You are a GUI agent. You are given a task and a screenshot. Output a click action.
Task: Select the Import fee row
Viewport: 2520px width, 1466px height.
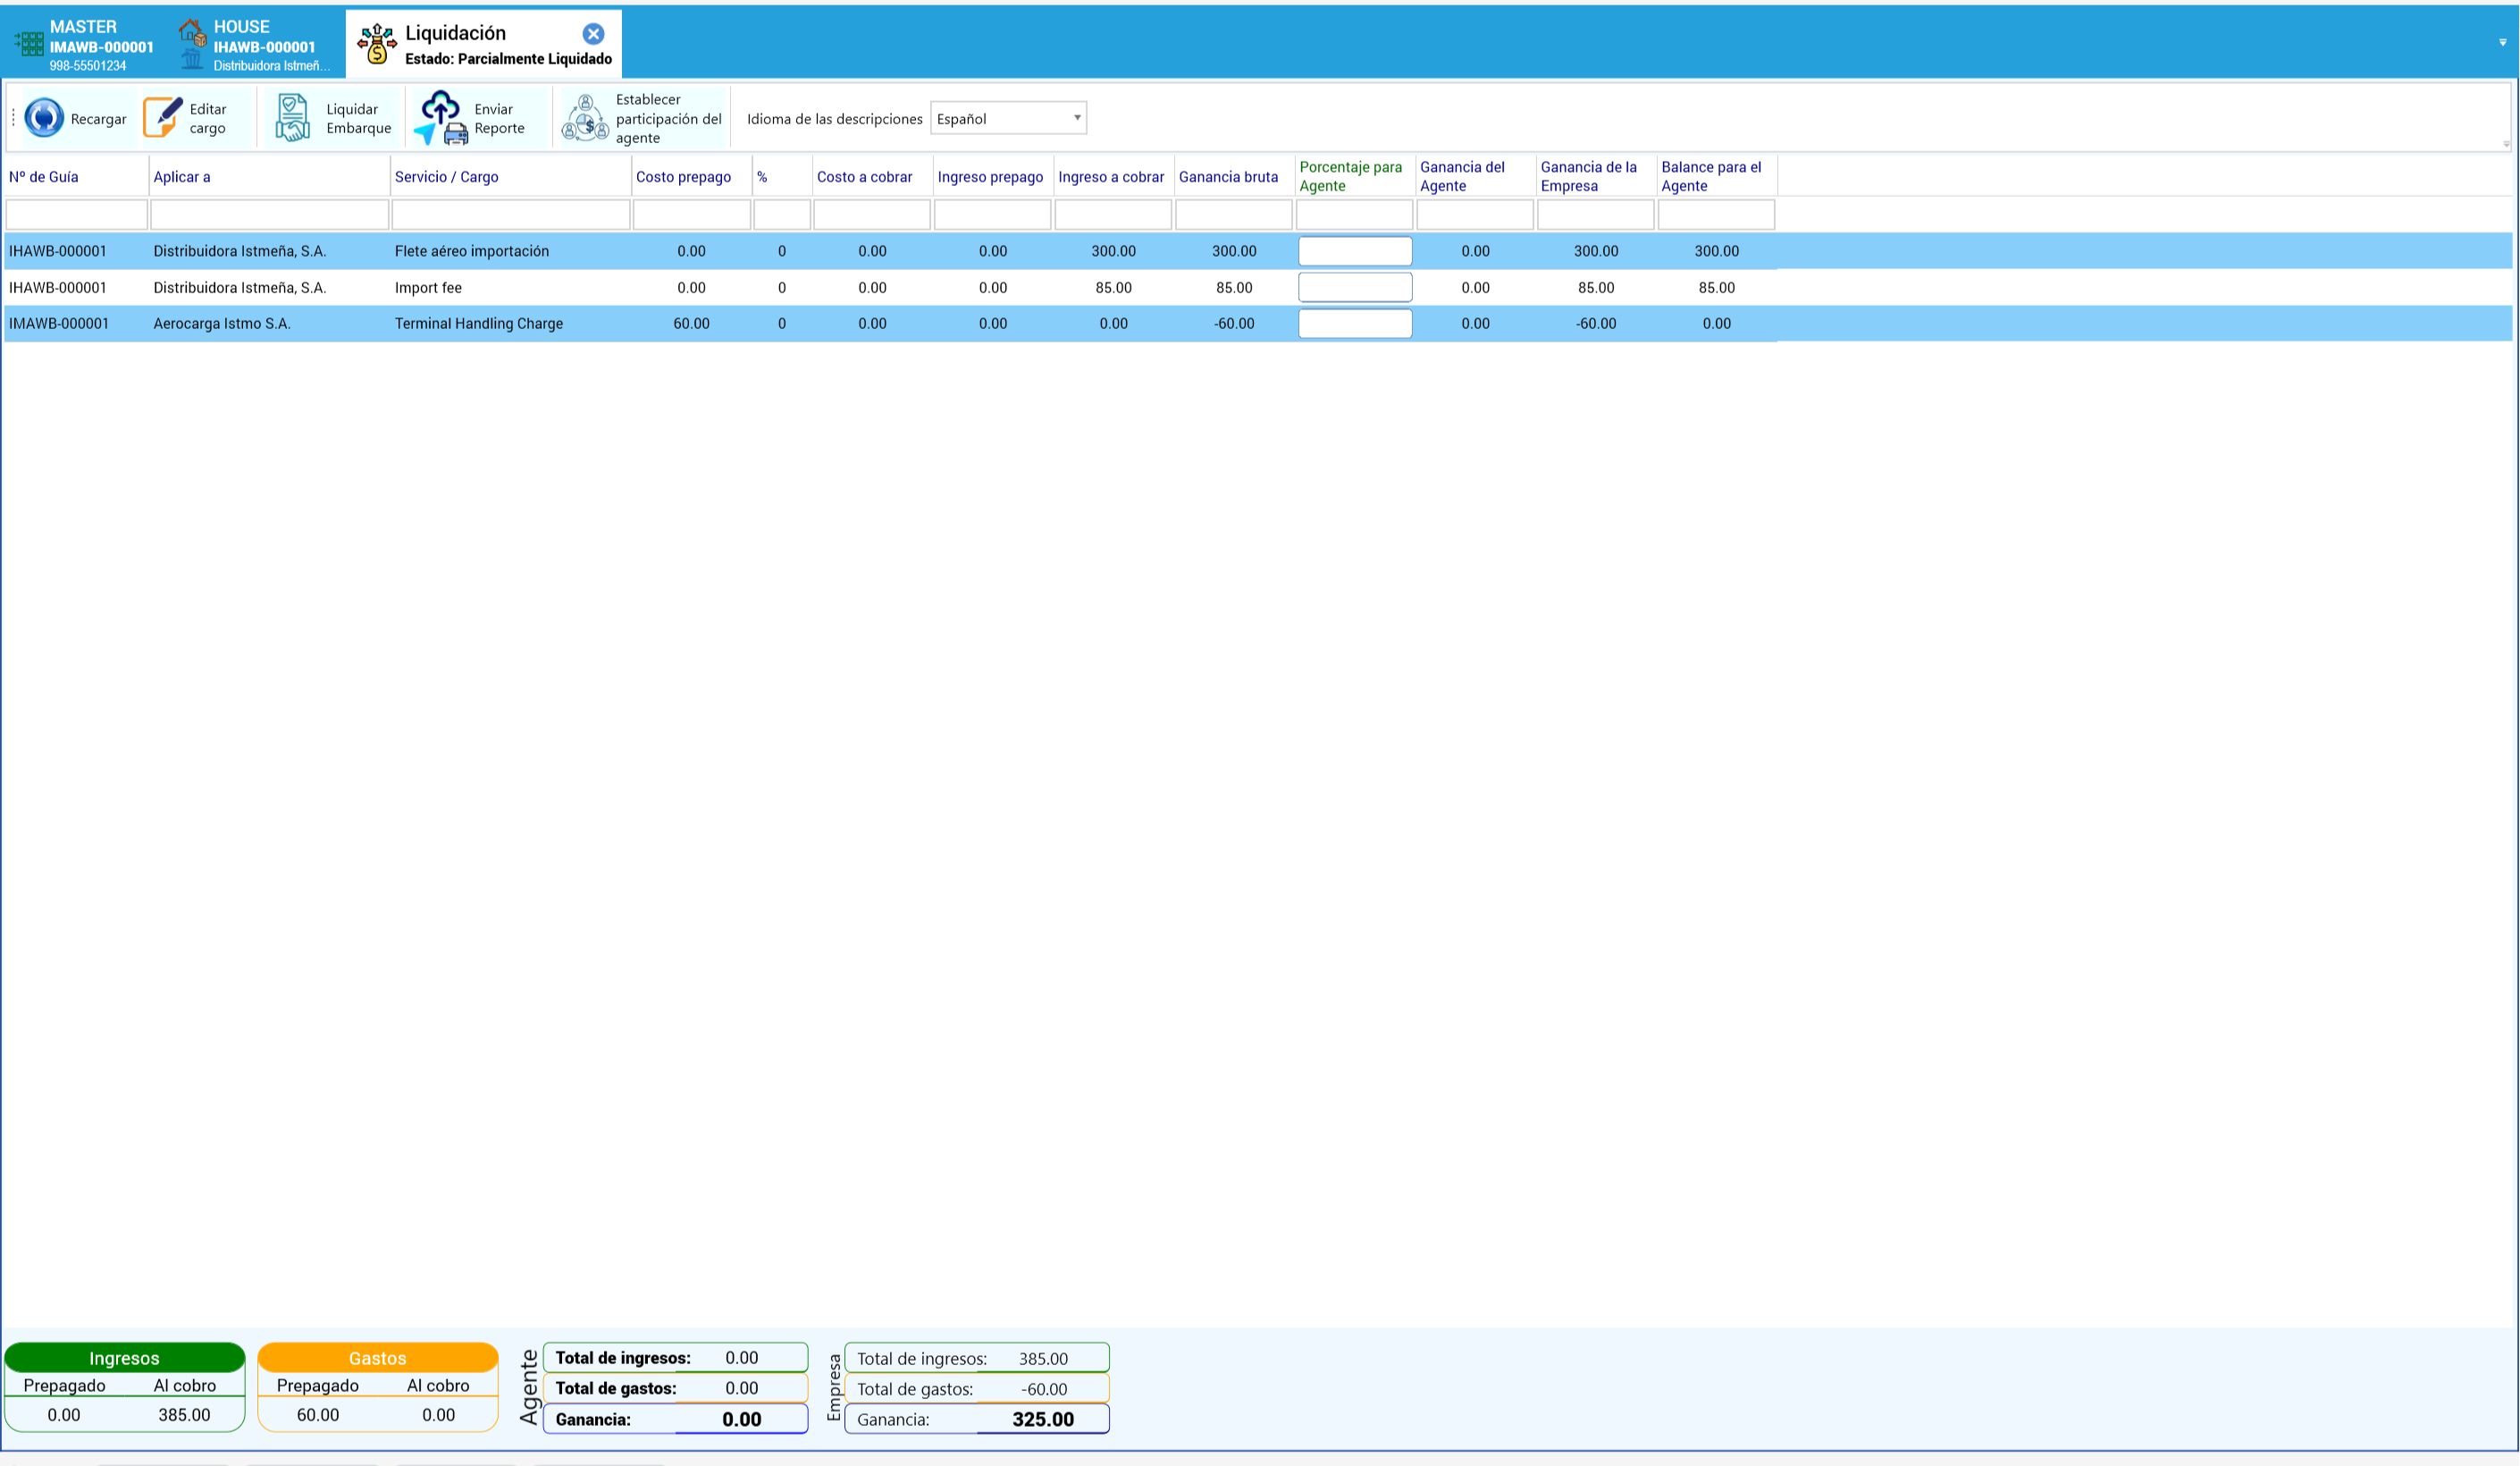1258,287
